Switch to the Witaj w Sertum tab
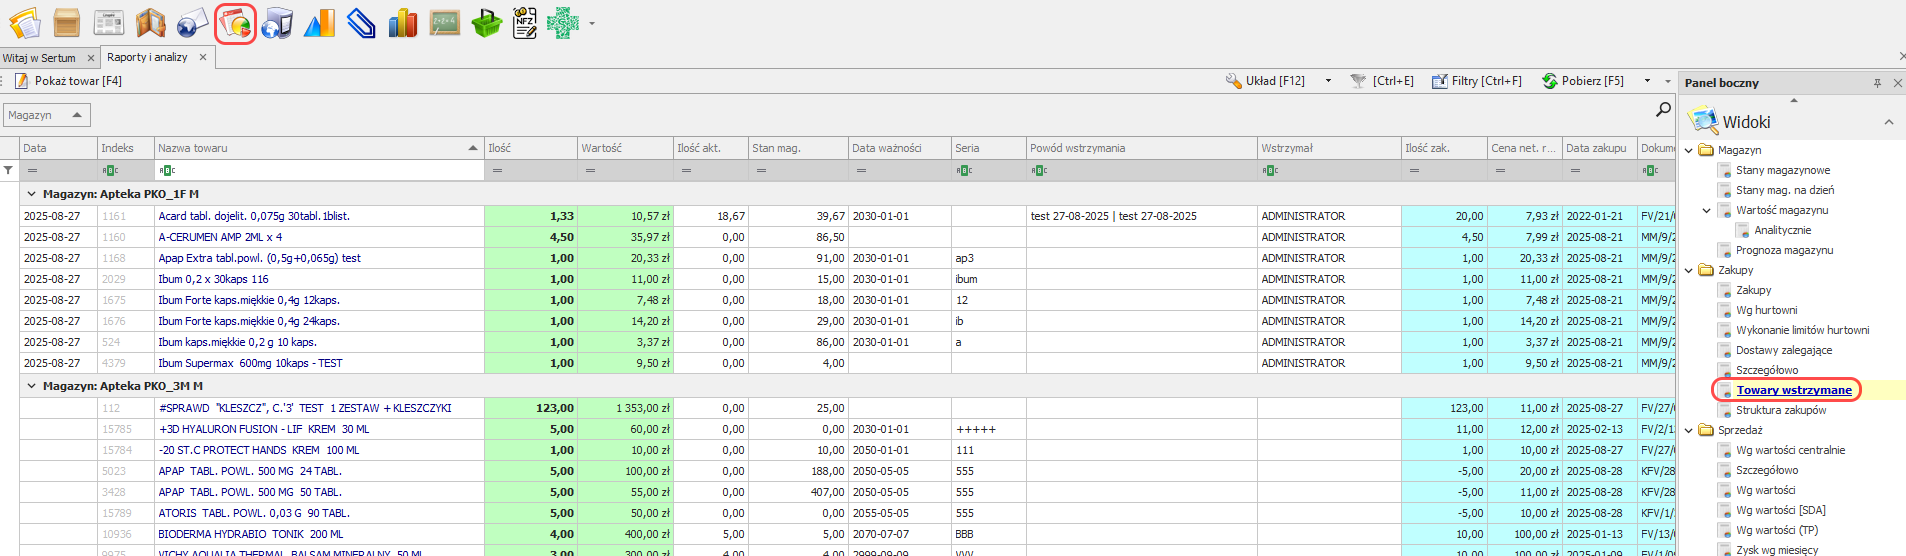Image resolution: width=1906 pixels, height=556 pixels. (40, 58)
